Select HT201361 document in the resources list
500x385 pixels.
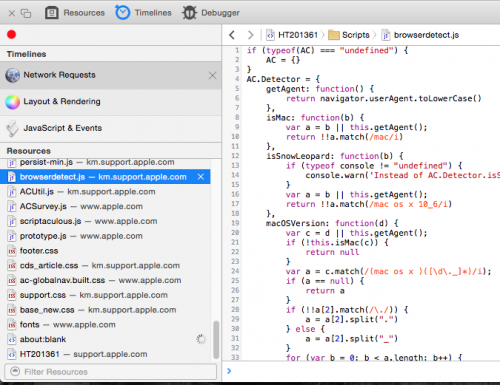point(105,354)
